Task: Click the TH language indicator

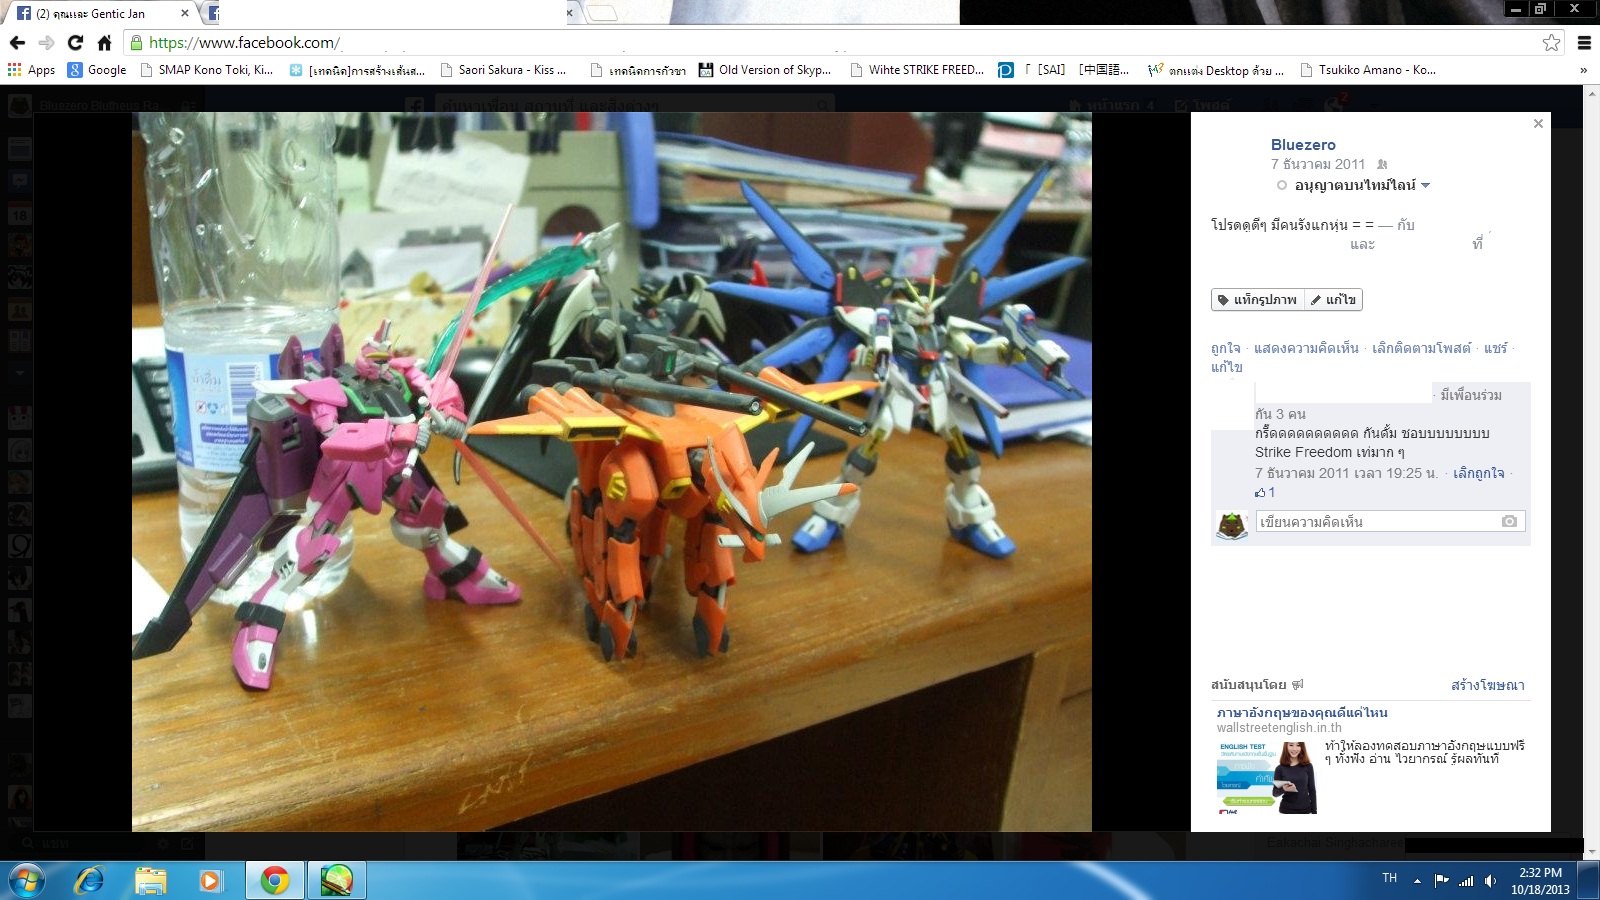Action: (x=1389, y=878)
